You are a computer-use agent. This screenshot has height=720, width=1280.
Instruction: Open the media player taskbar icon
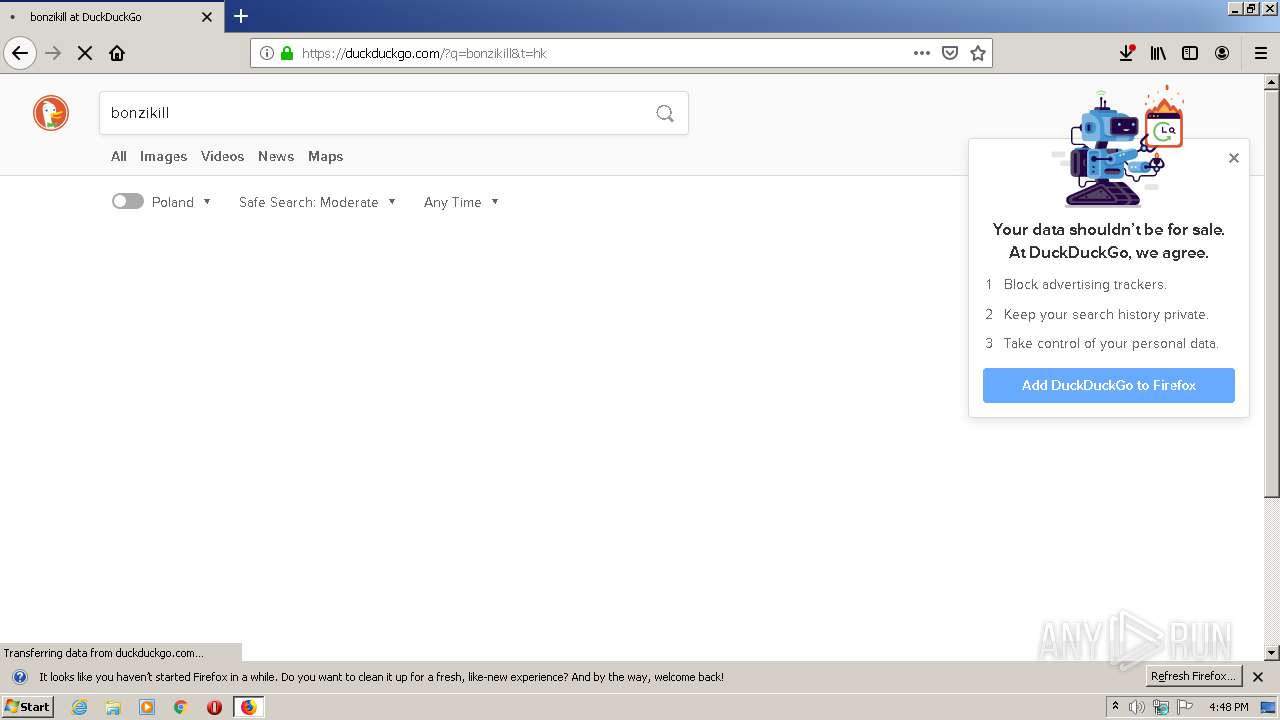point(147,707)
